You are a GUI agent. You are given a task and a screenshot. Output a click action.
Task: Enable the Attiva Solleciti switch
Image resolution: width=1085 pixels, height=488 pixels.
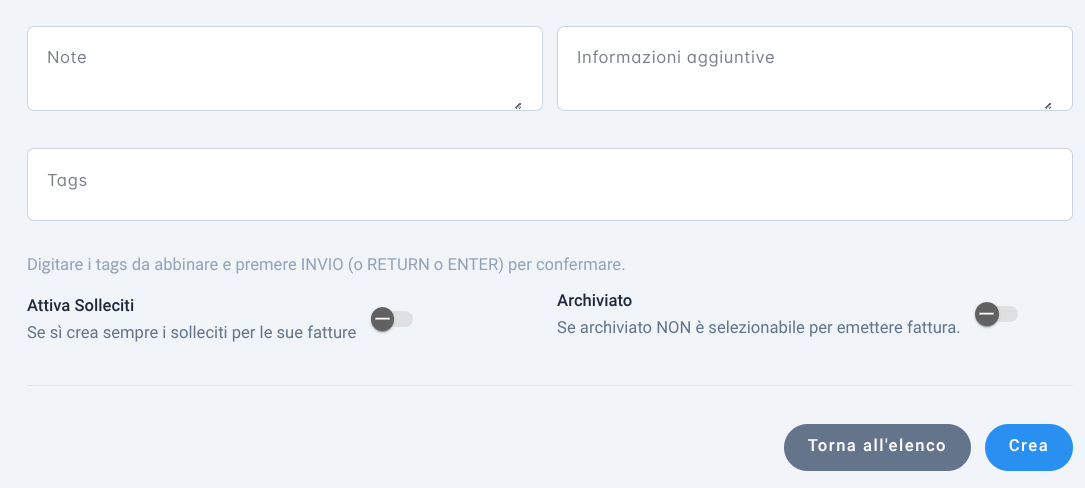(x=392, y=319)
